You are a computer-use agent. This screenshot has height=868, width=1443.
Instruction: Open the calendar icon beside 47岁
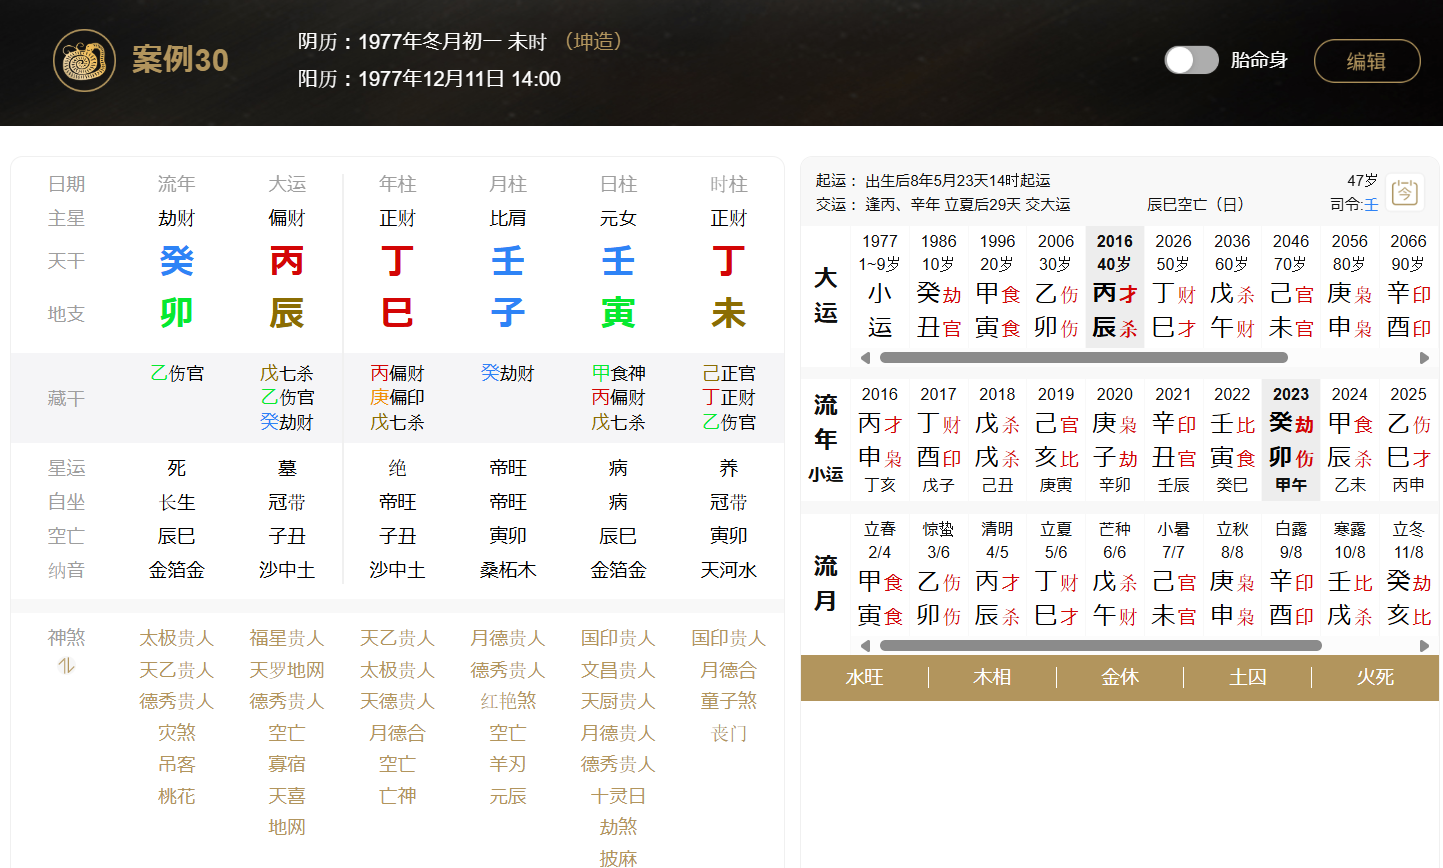pyautogui.click(x=1405, y=192)
